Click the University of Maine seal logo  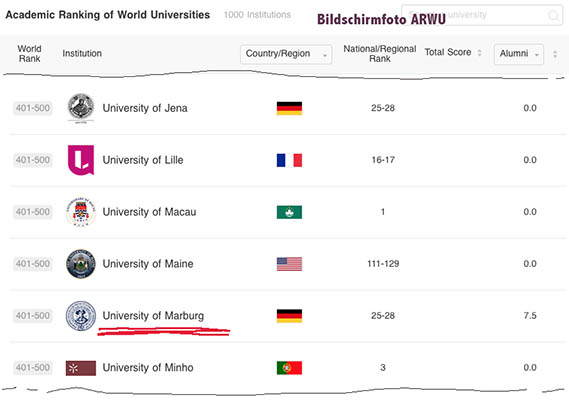(x=81, y=264)
